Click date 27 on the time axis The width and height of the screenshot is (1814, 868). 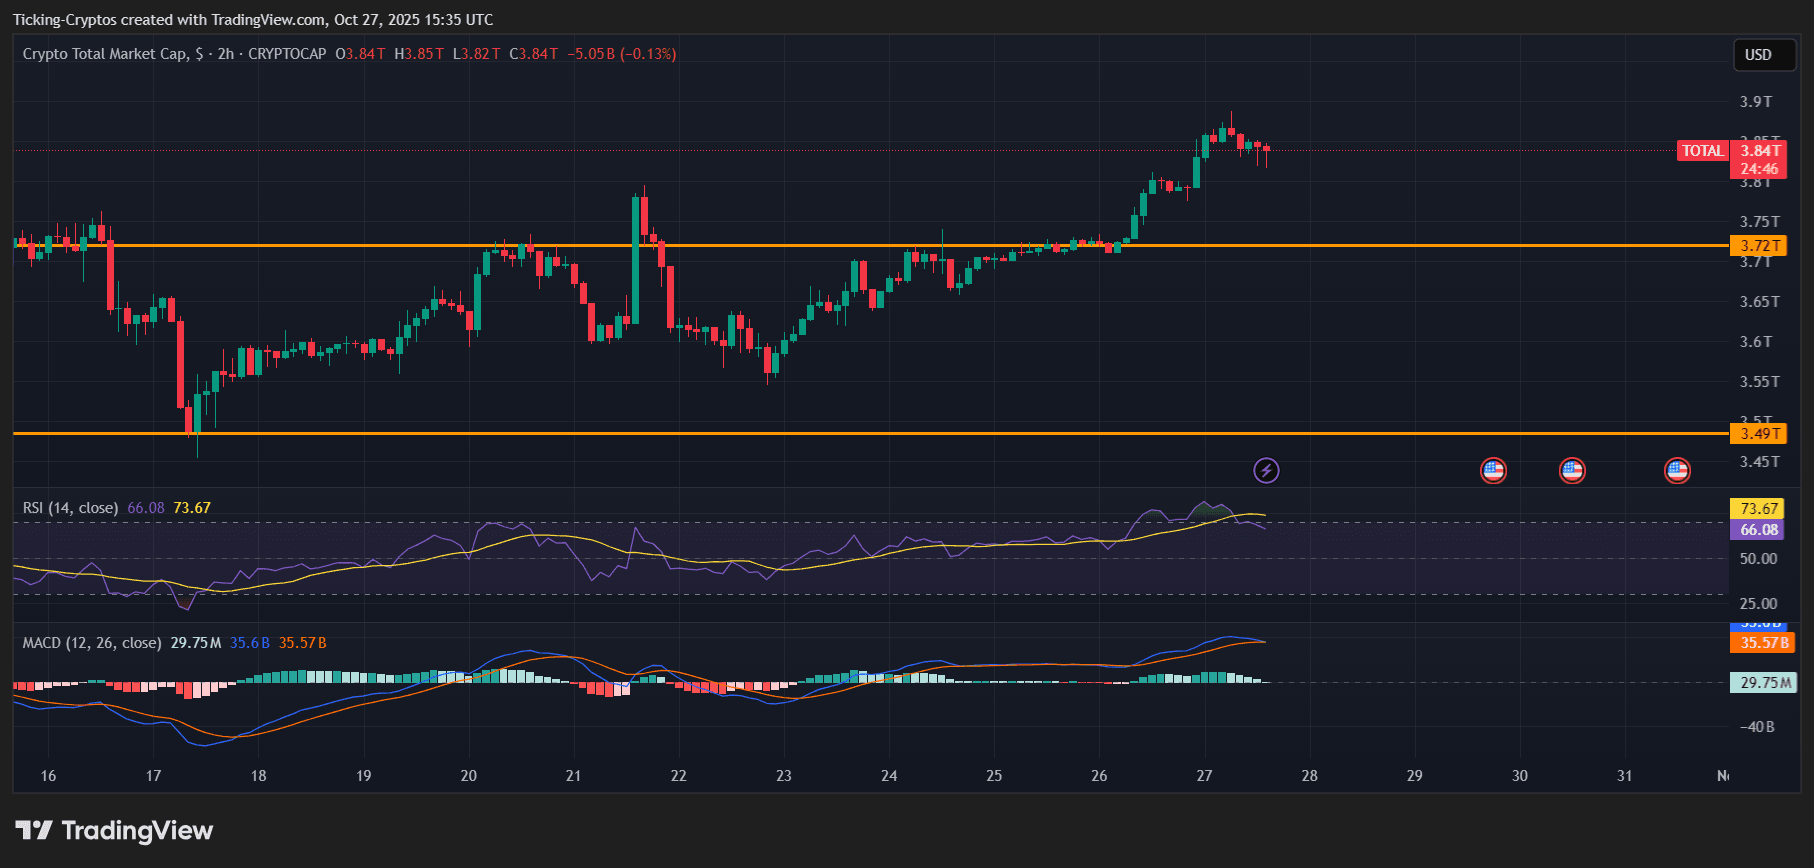pyautogui.click(x=1204, y=776)
